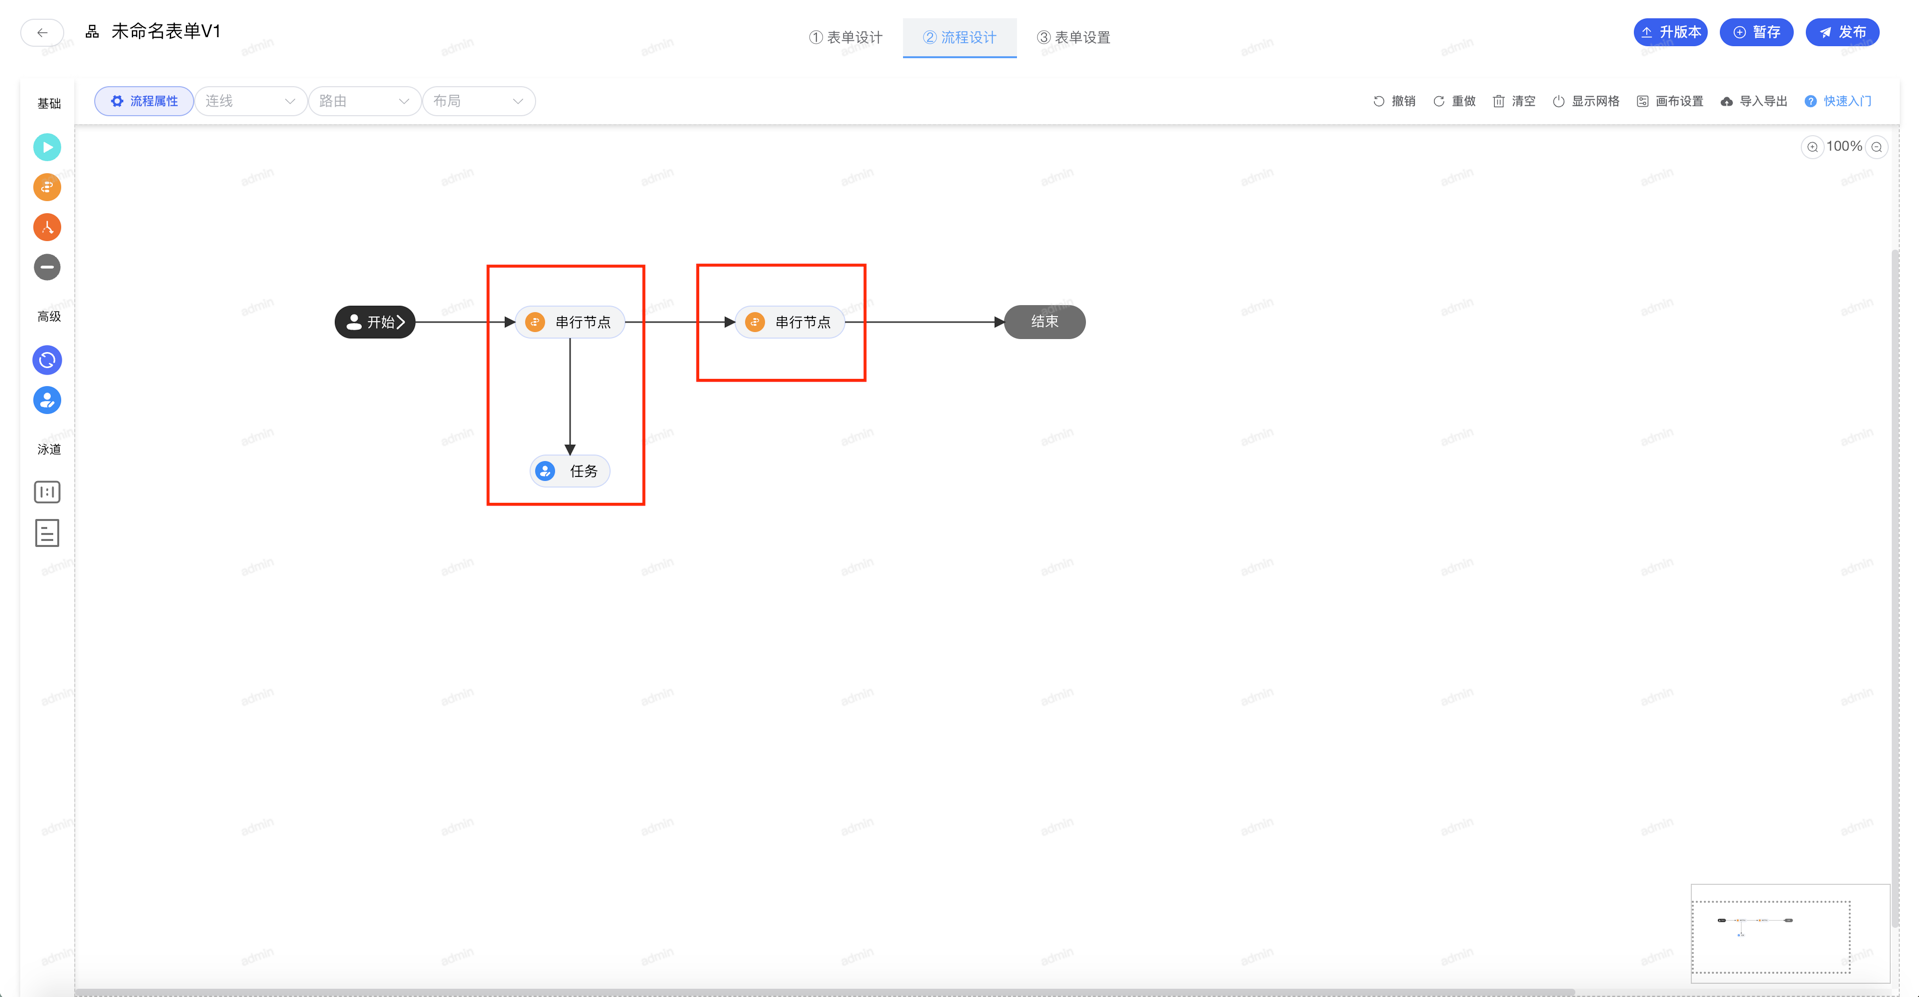1919x997 pixels.
Task: Open the 连线 dropdown
Action: pyautogui.click(x=250, y=101)
